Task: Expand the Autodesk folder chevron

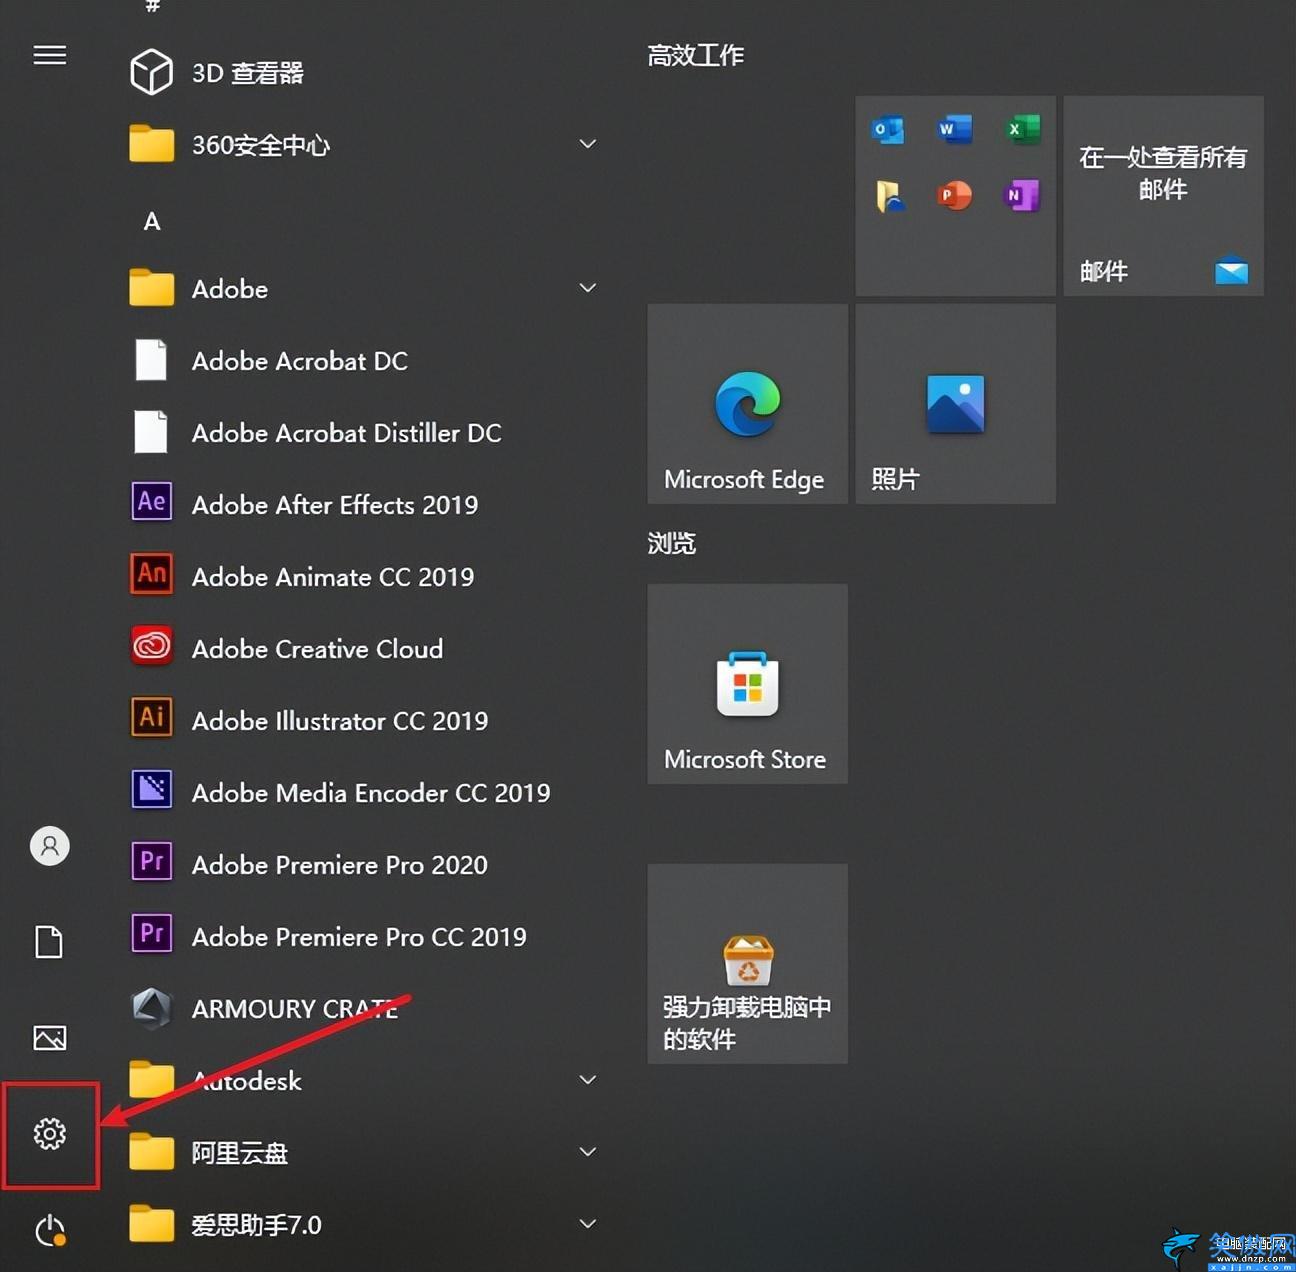Action: [x=588, y=1080]
